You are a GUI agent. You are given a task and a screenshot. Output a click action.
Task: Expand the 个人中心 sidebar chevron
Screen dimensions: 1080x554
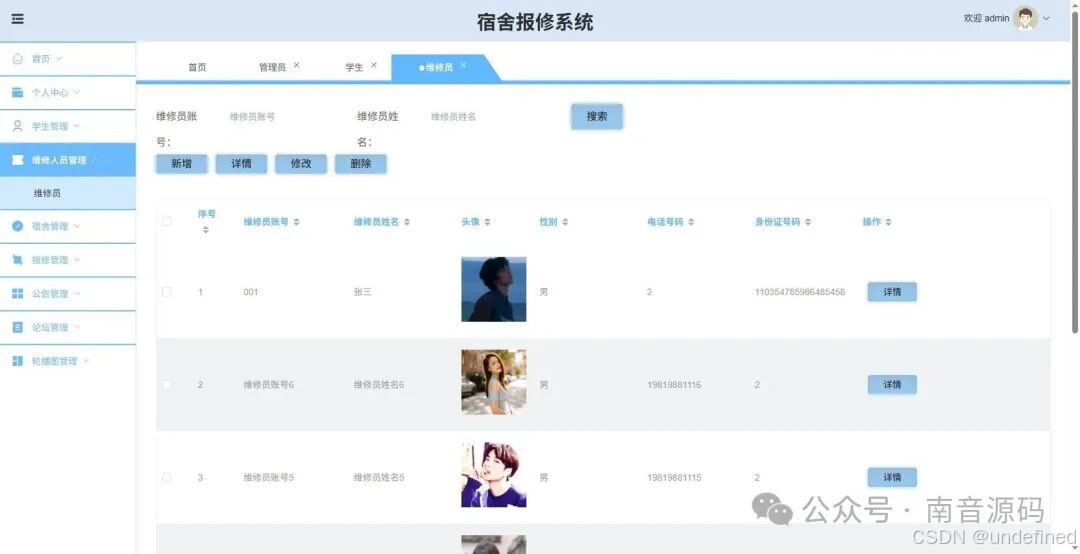(76, 92)
